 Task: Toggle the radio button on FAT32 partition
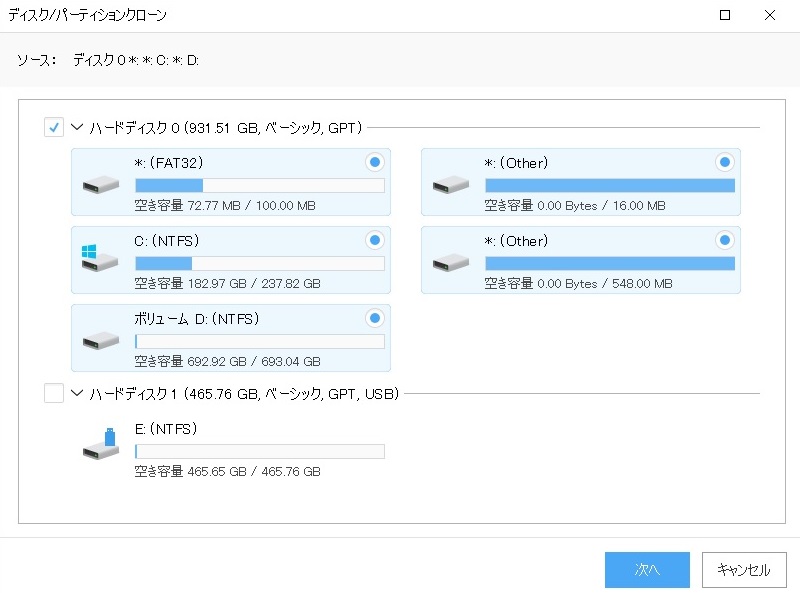coord(374,162)
